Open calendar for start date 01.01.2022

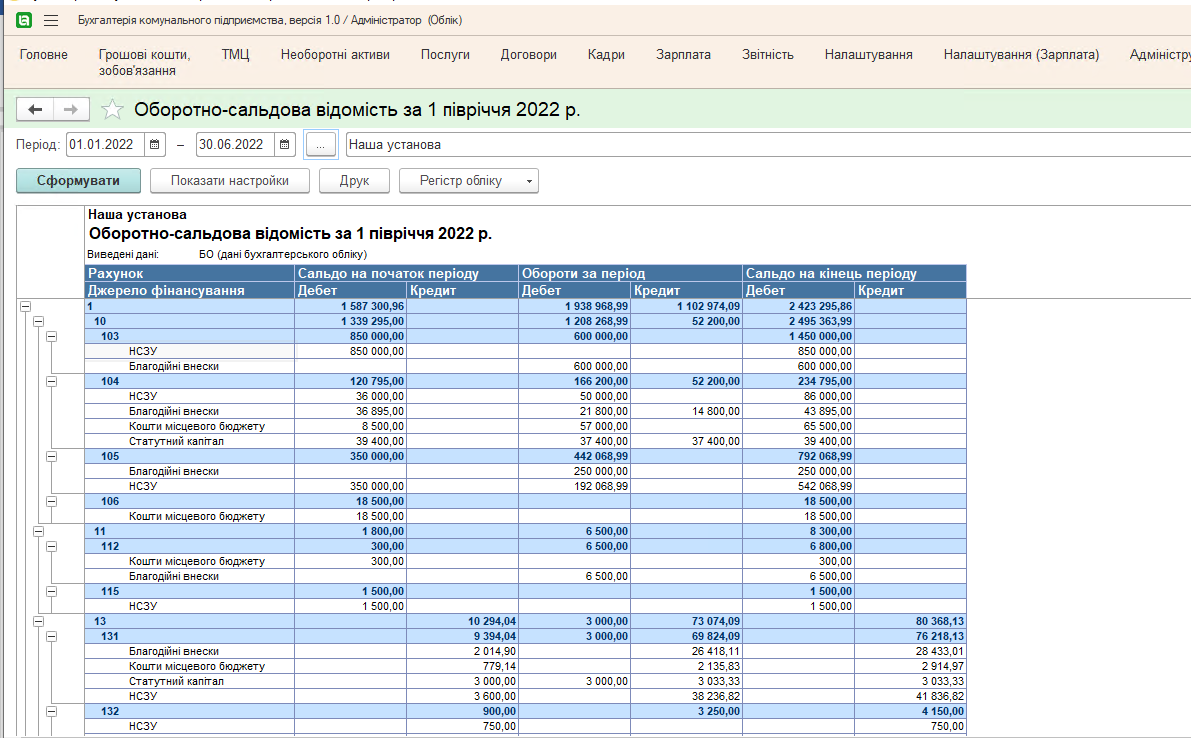(x=155, y=145)
